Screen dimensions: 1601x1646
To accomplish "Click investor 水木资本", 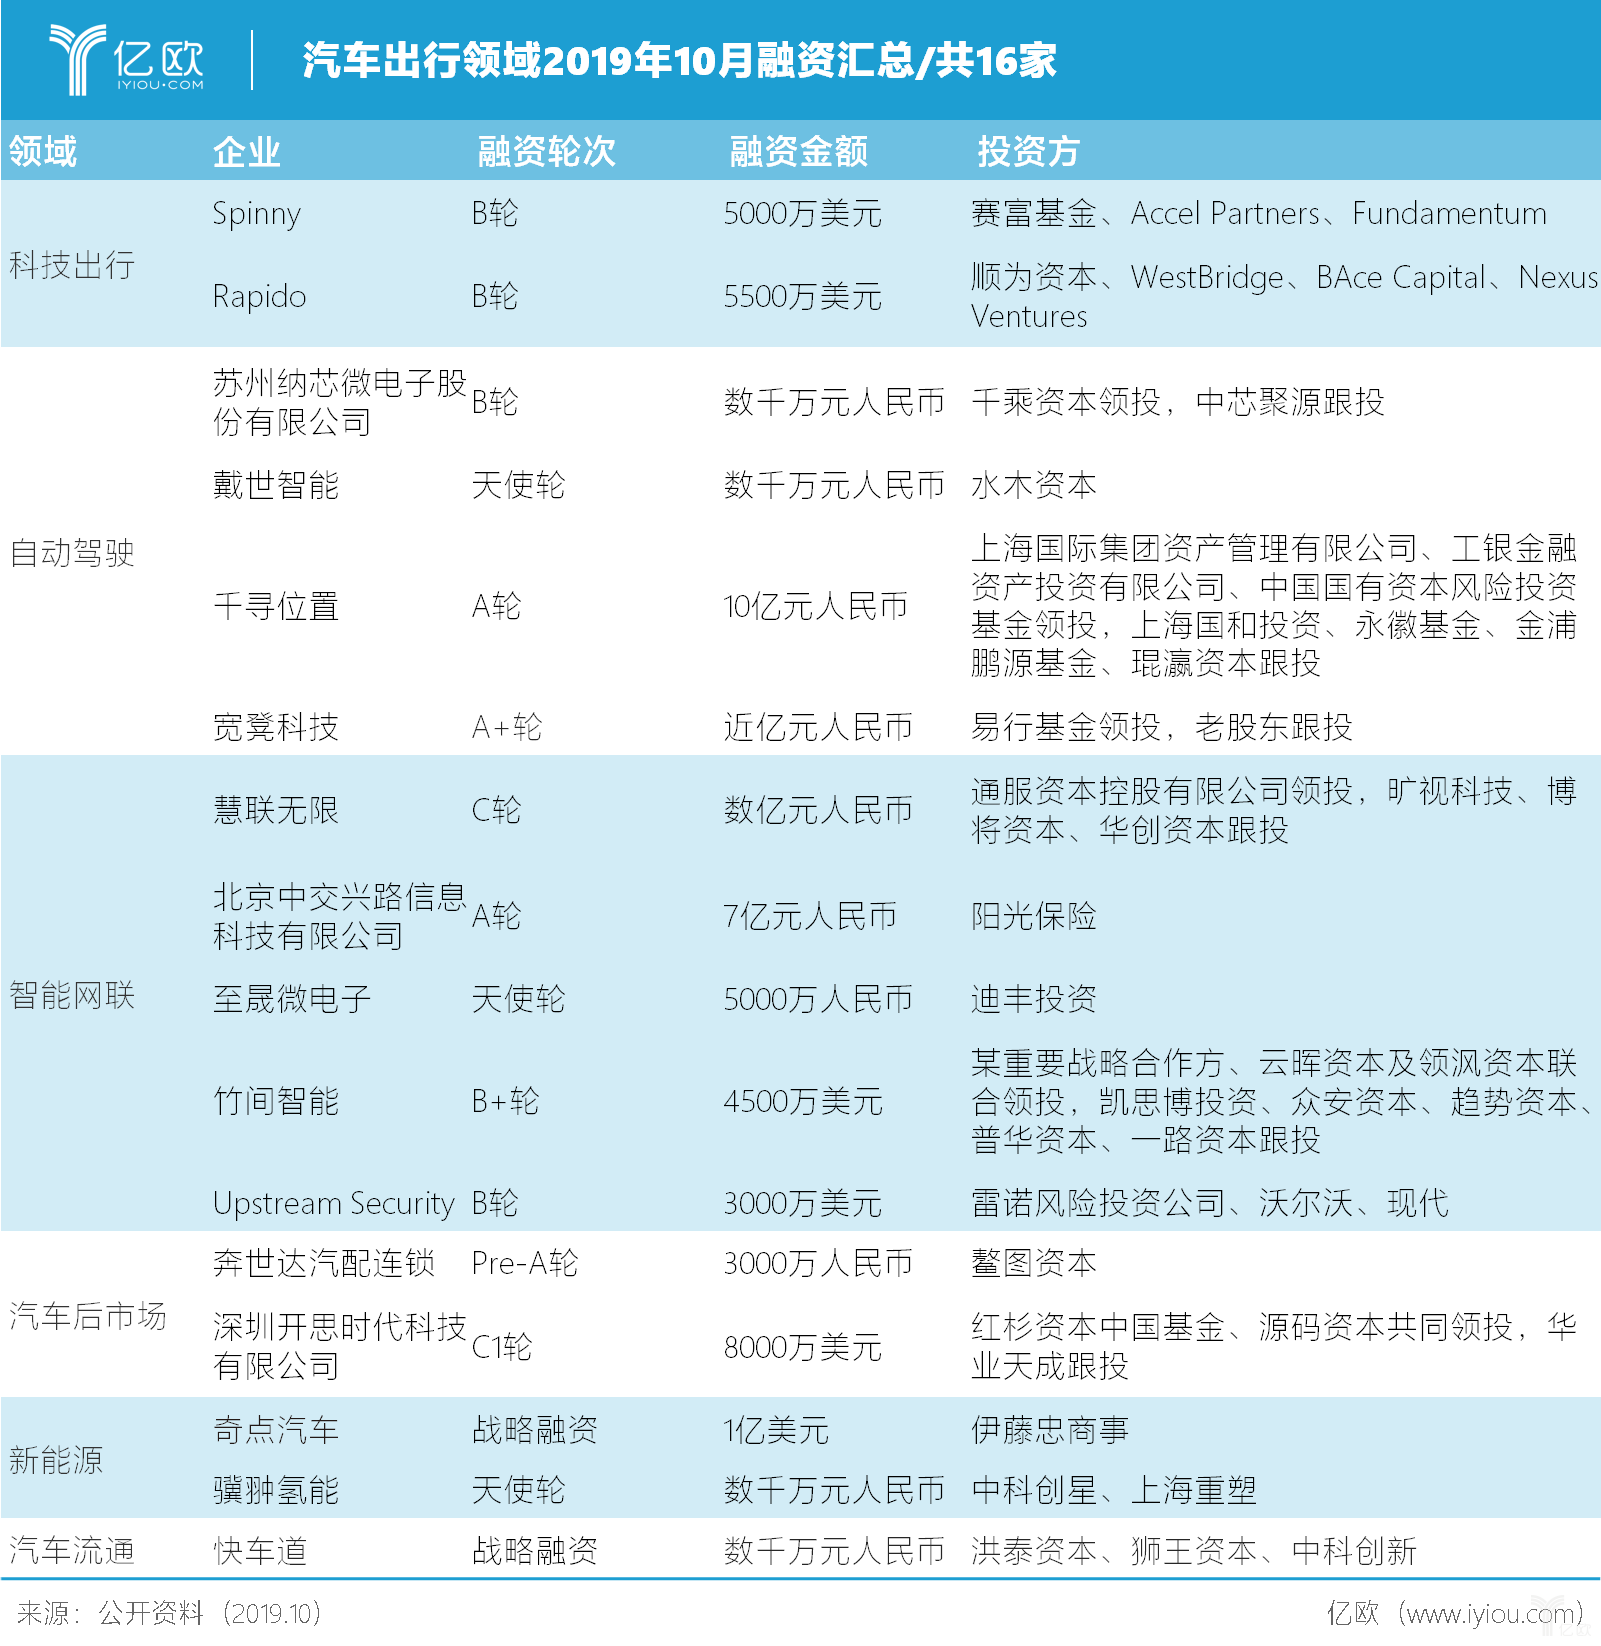I will tap(1033, 485).
